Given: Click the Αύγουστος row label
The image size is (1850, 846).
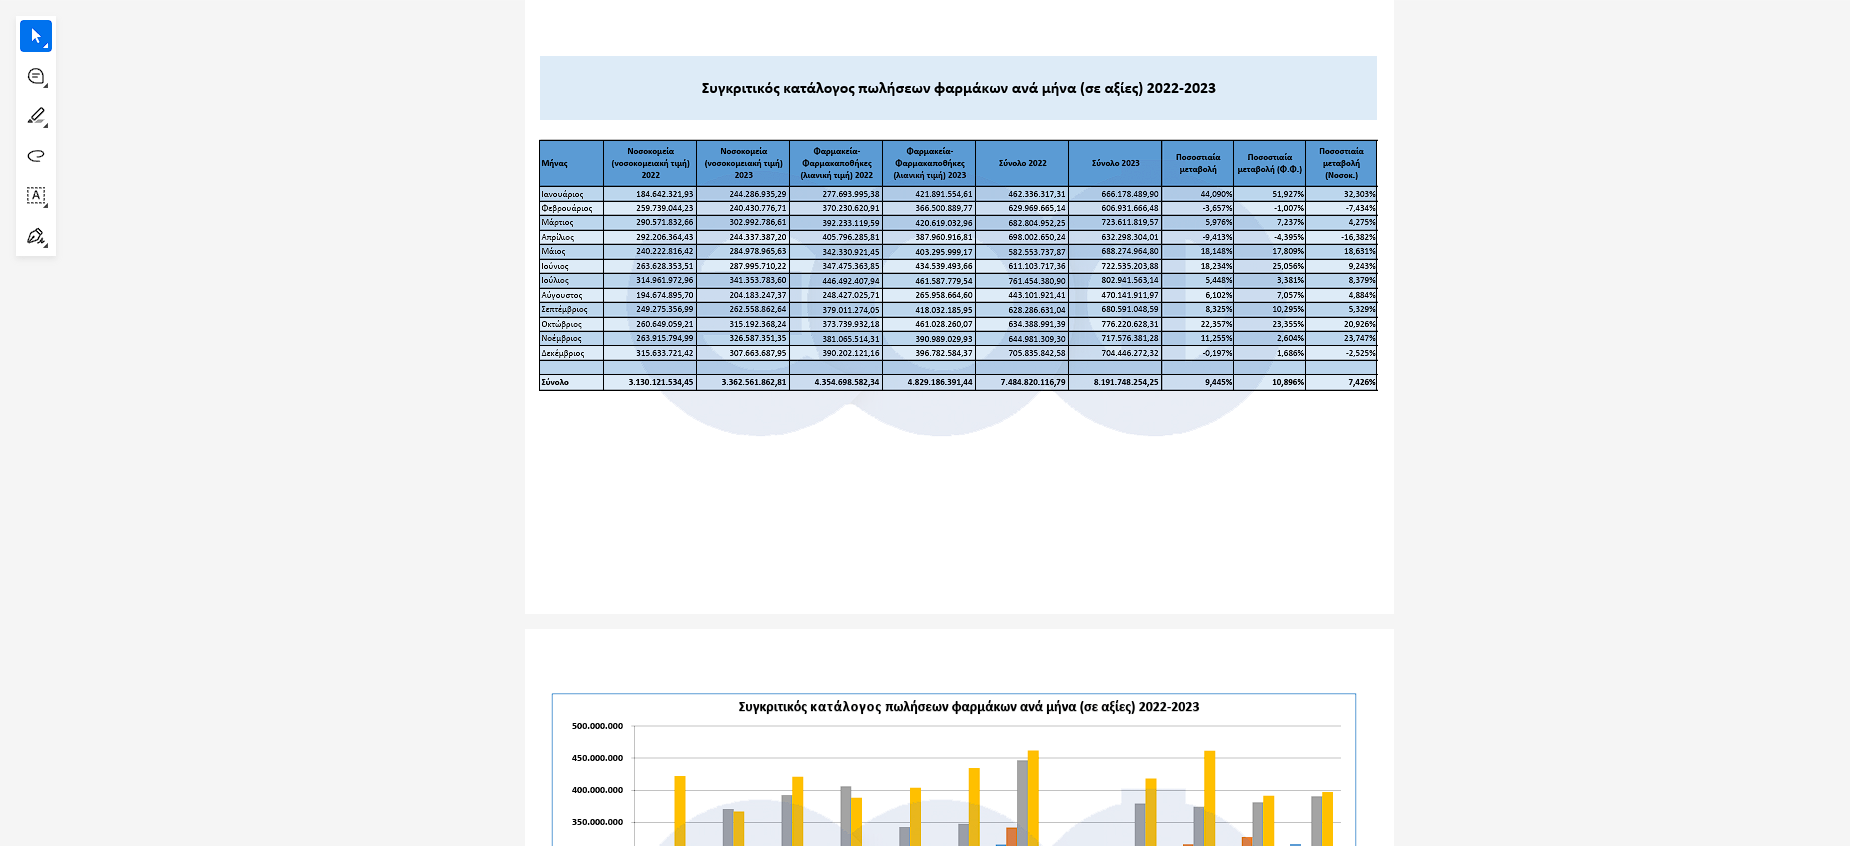Looking at the screenshot, I should (562, 295).
